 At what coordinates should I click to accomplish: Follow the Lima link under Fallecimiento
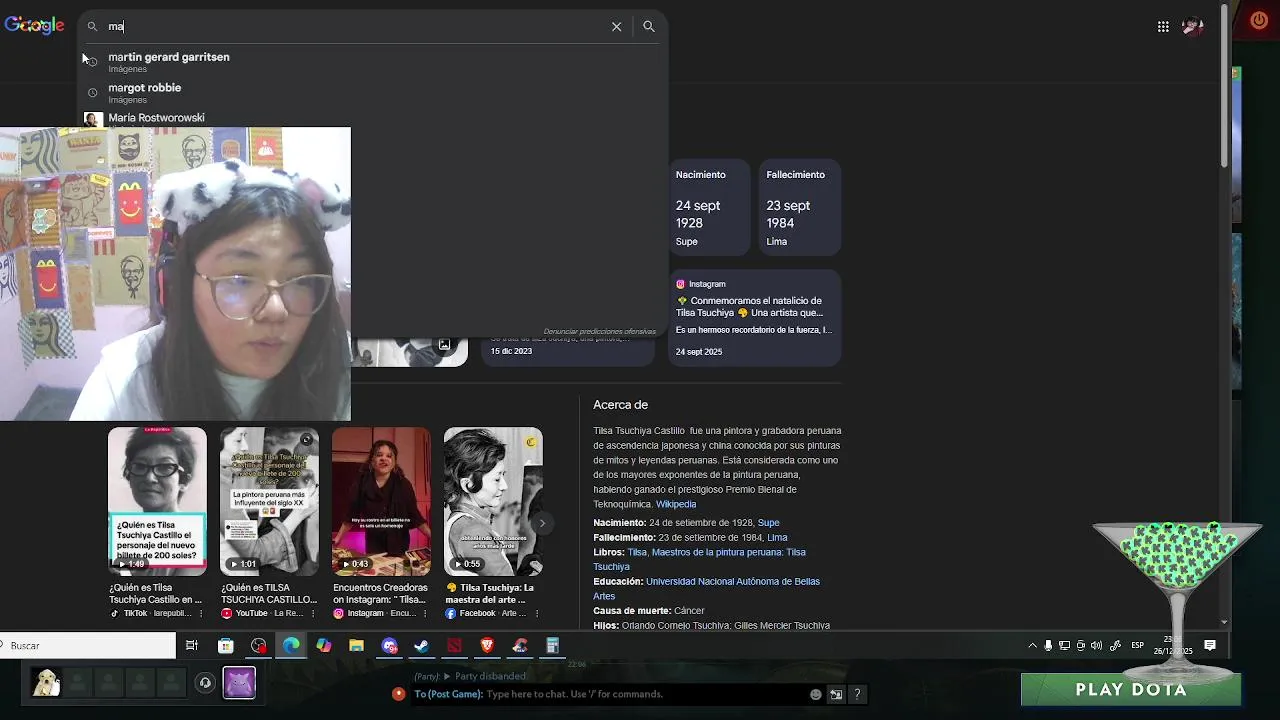pos(777,538)
